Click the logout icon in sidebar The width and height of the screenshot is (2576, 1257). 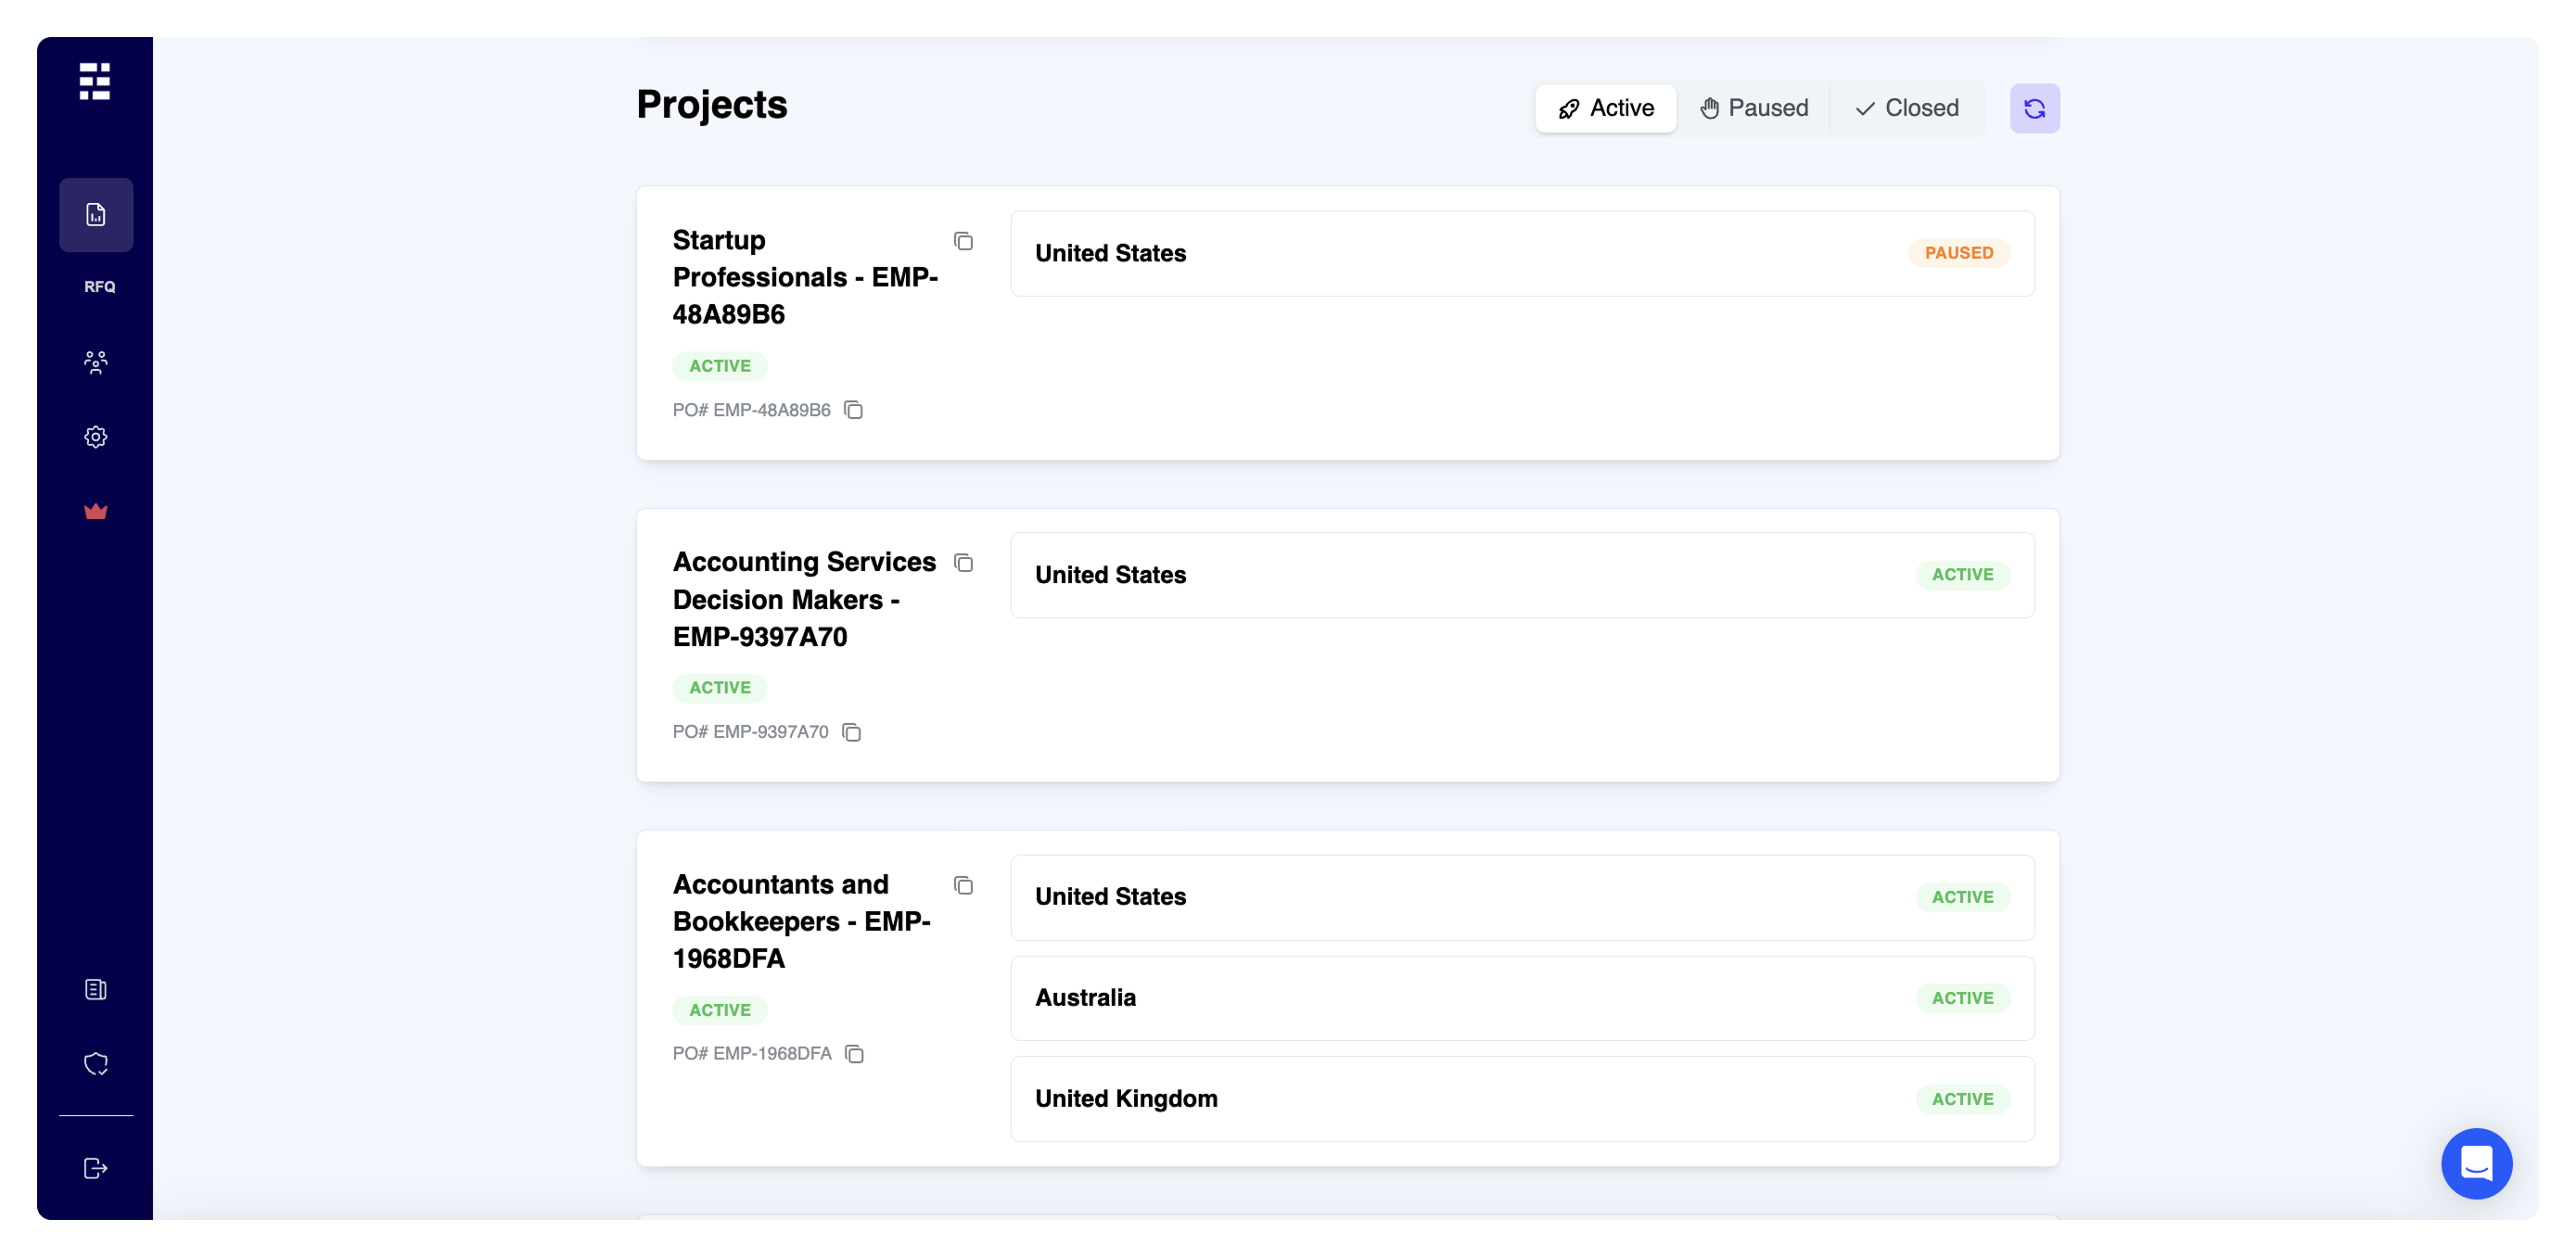coord(96,1168)
